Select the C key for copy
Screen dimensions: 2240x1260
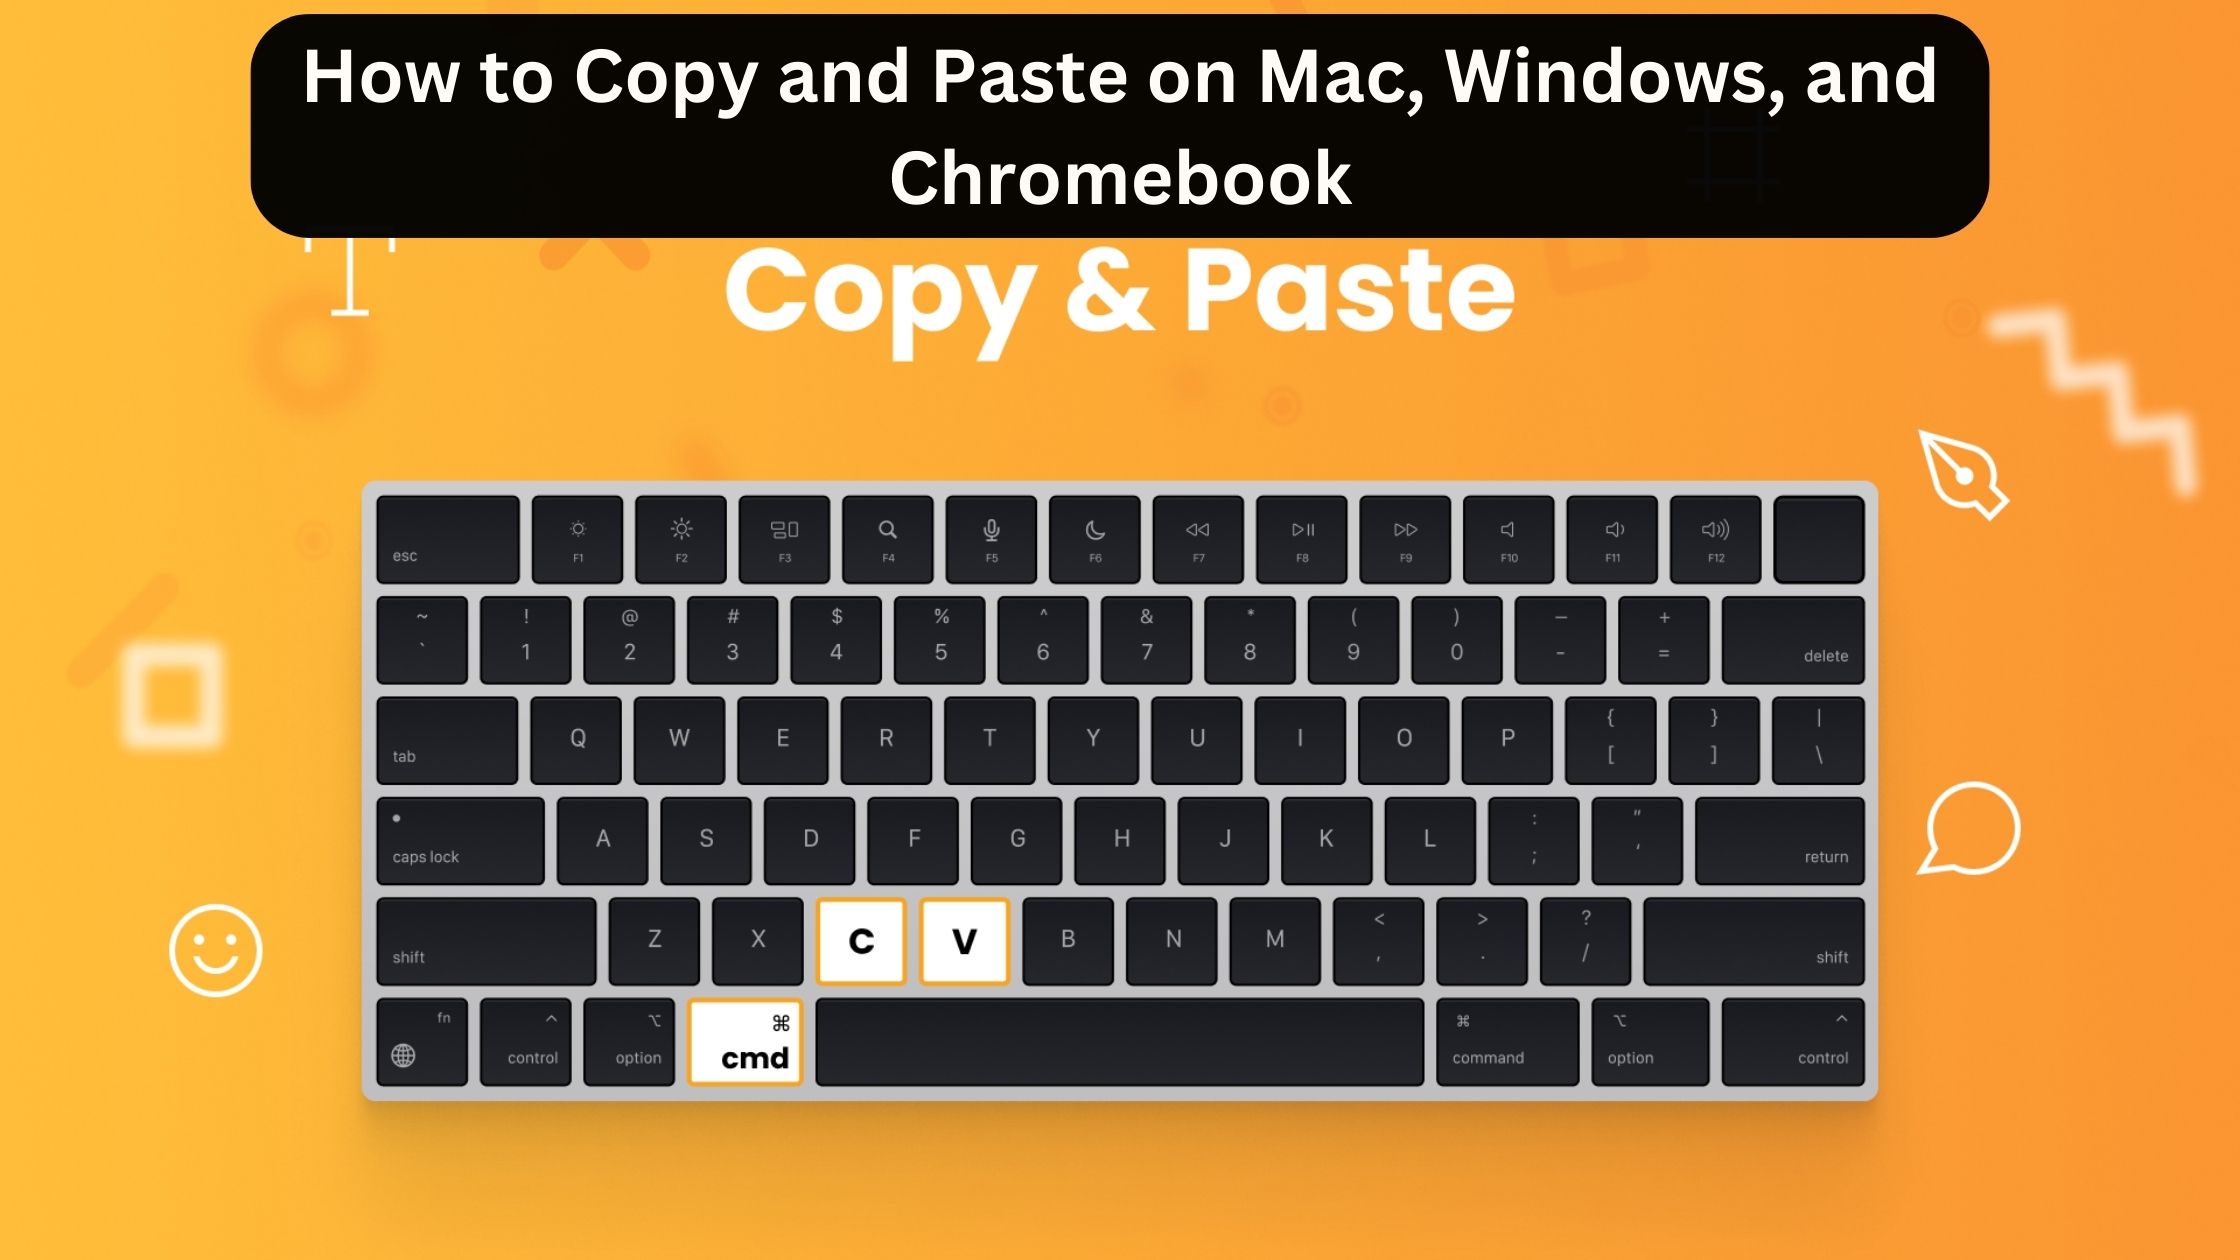857,940
